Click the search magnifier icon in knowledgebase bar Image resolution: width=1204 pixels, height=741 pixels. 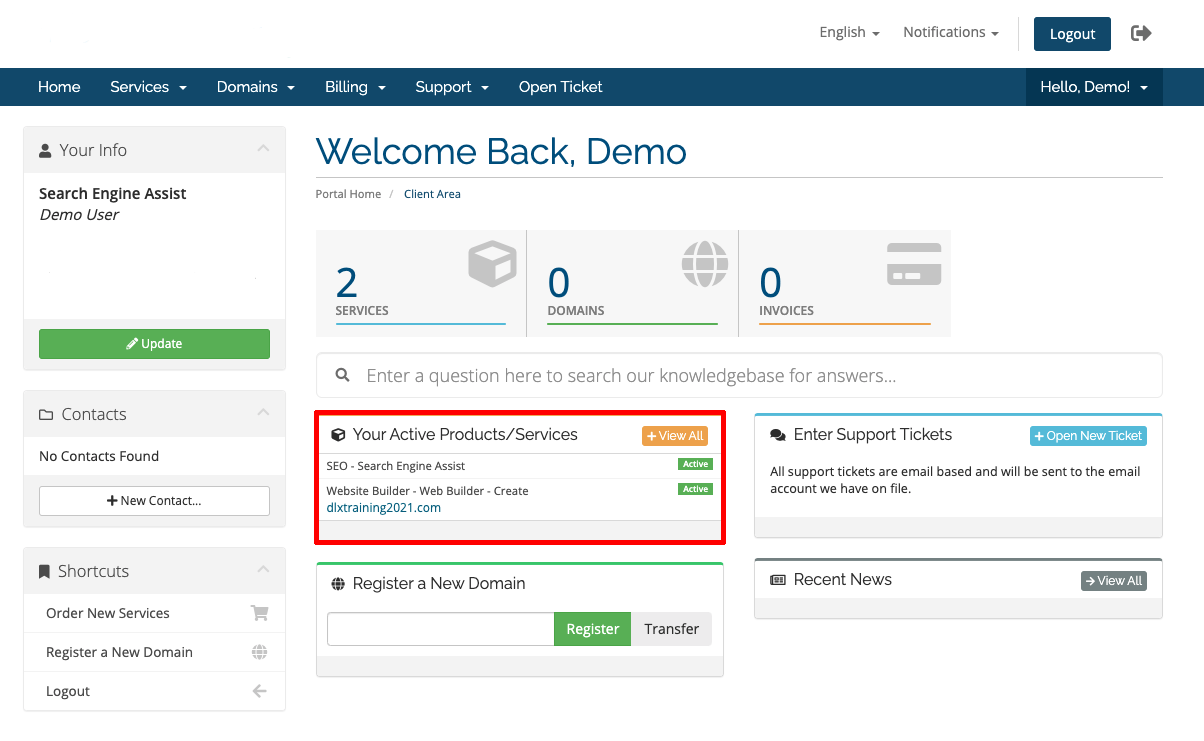click(343, 375)
